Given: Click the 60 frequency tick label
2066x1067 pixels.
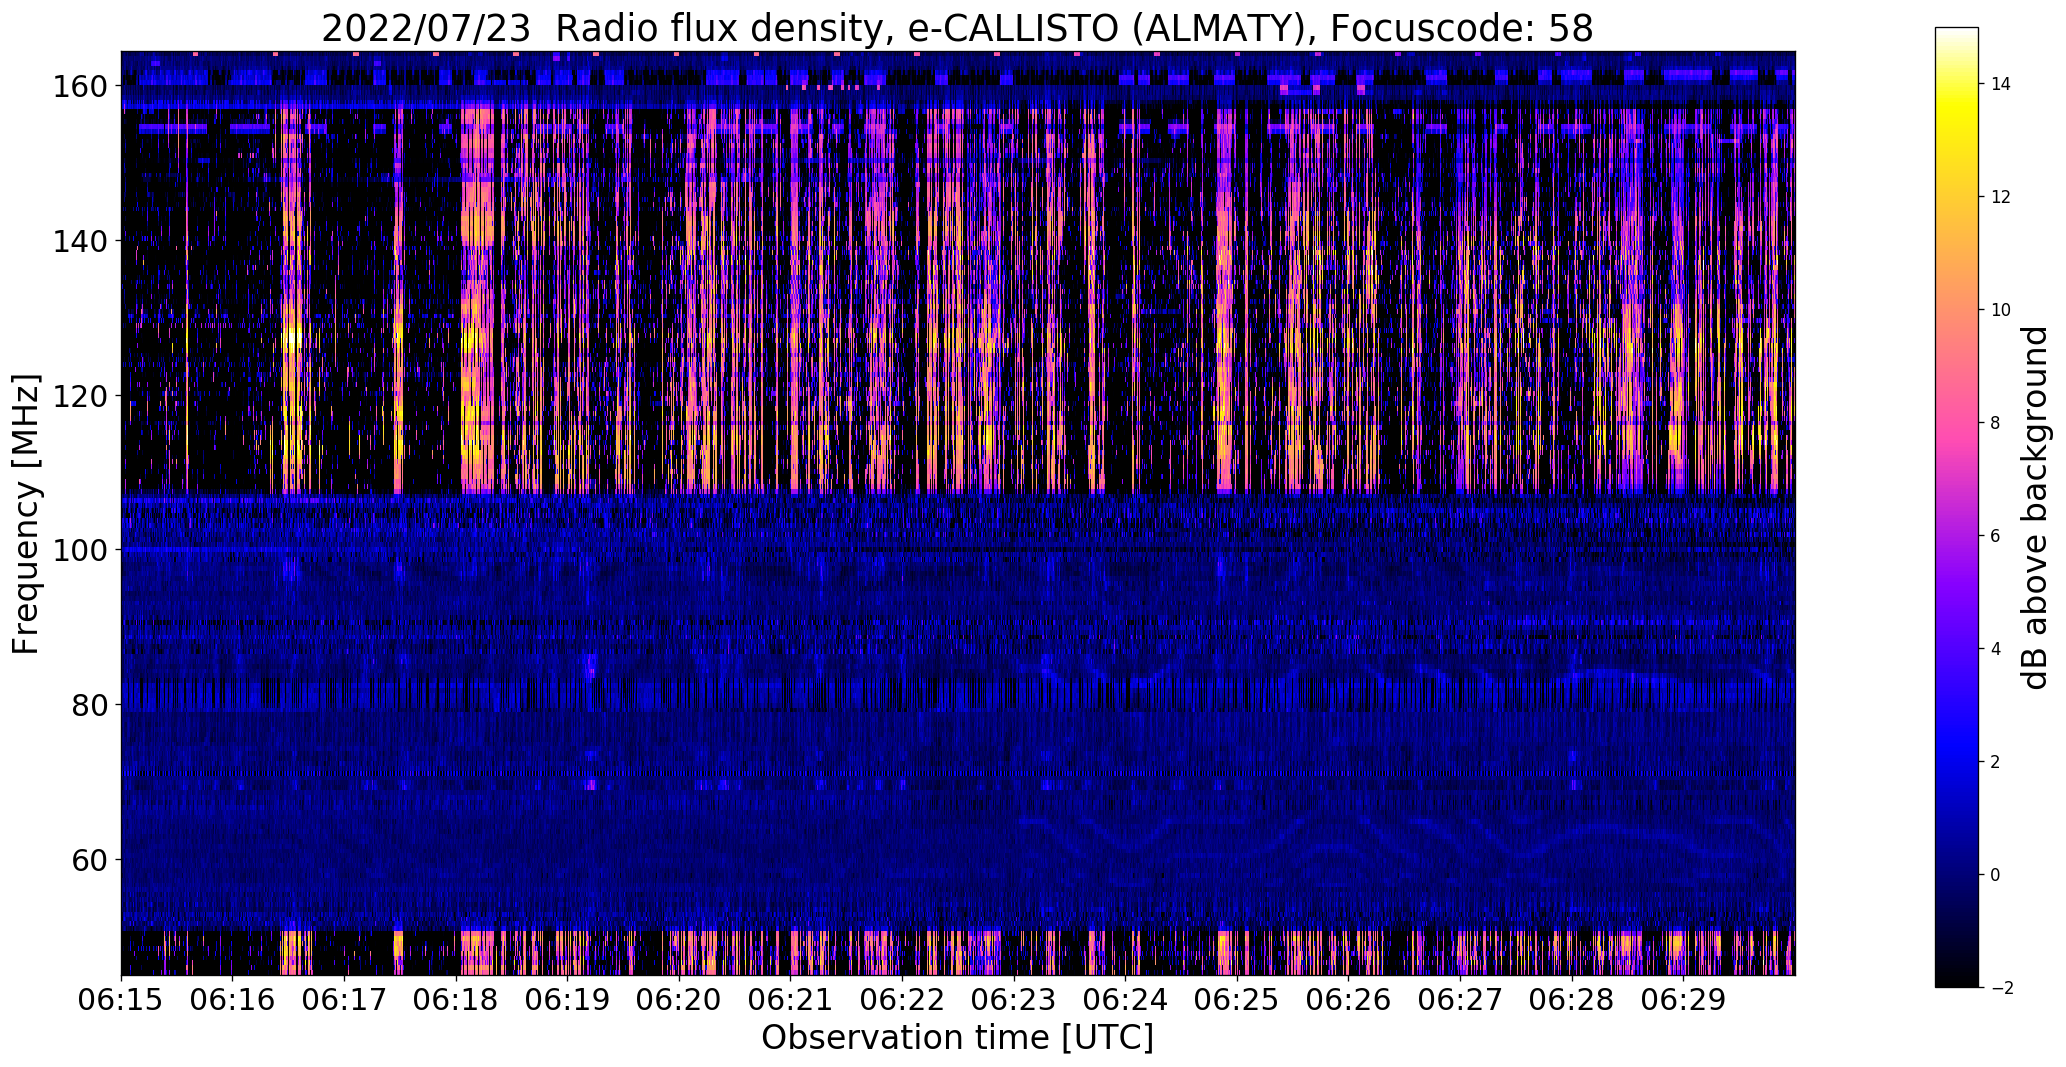Looking at the screenshot, I should pyautogui.click(x=88, y=859).
